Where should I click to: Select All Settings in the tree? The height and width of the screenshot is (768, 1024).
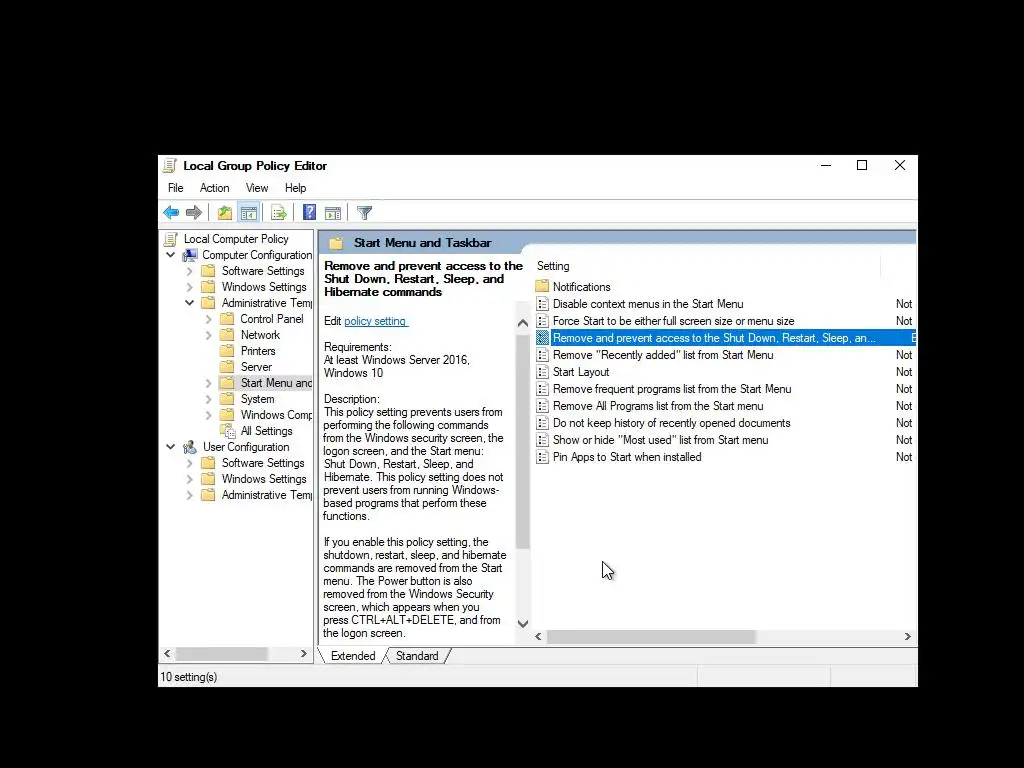(x=266, y=431)
